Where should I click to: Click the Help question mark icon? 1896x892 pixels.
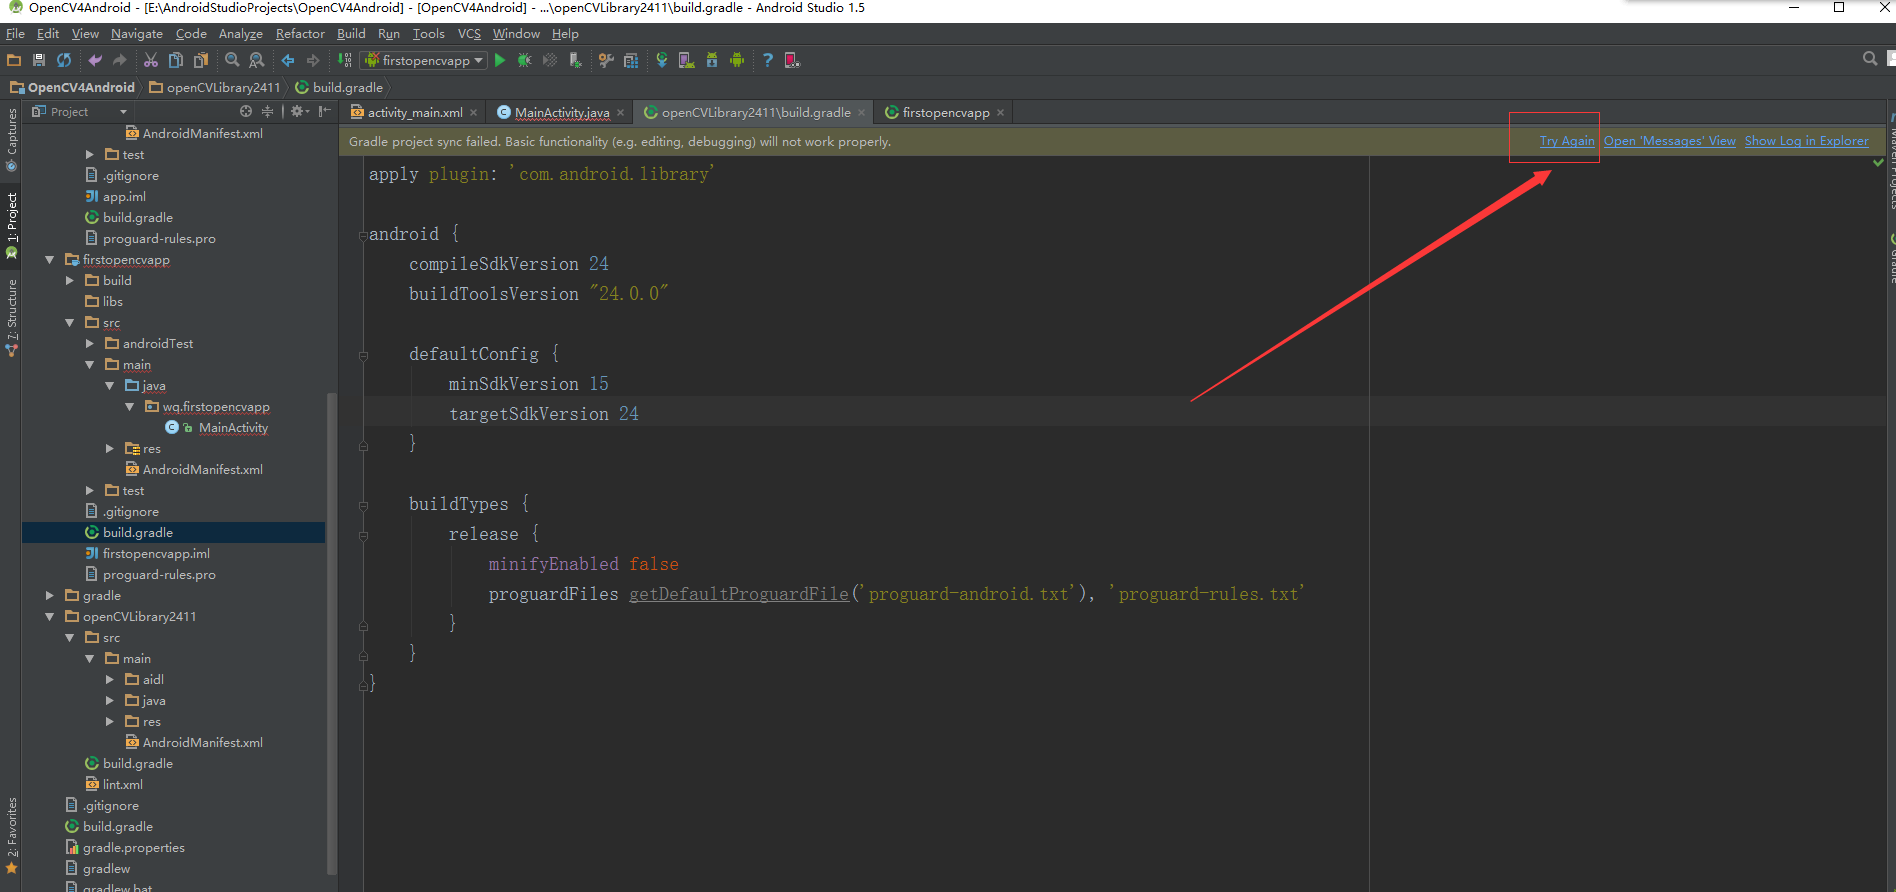coord(768,60)
